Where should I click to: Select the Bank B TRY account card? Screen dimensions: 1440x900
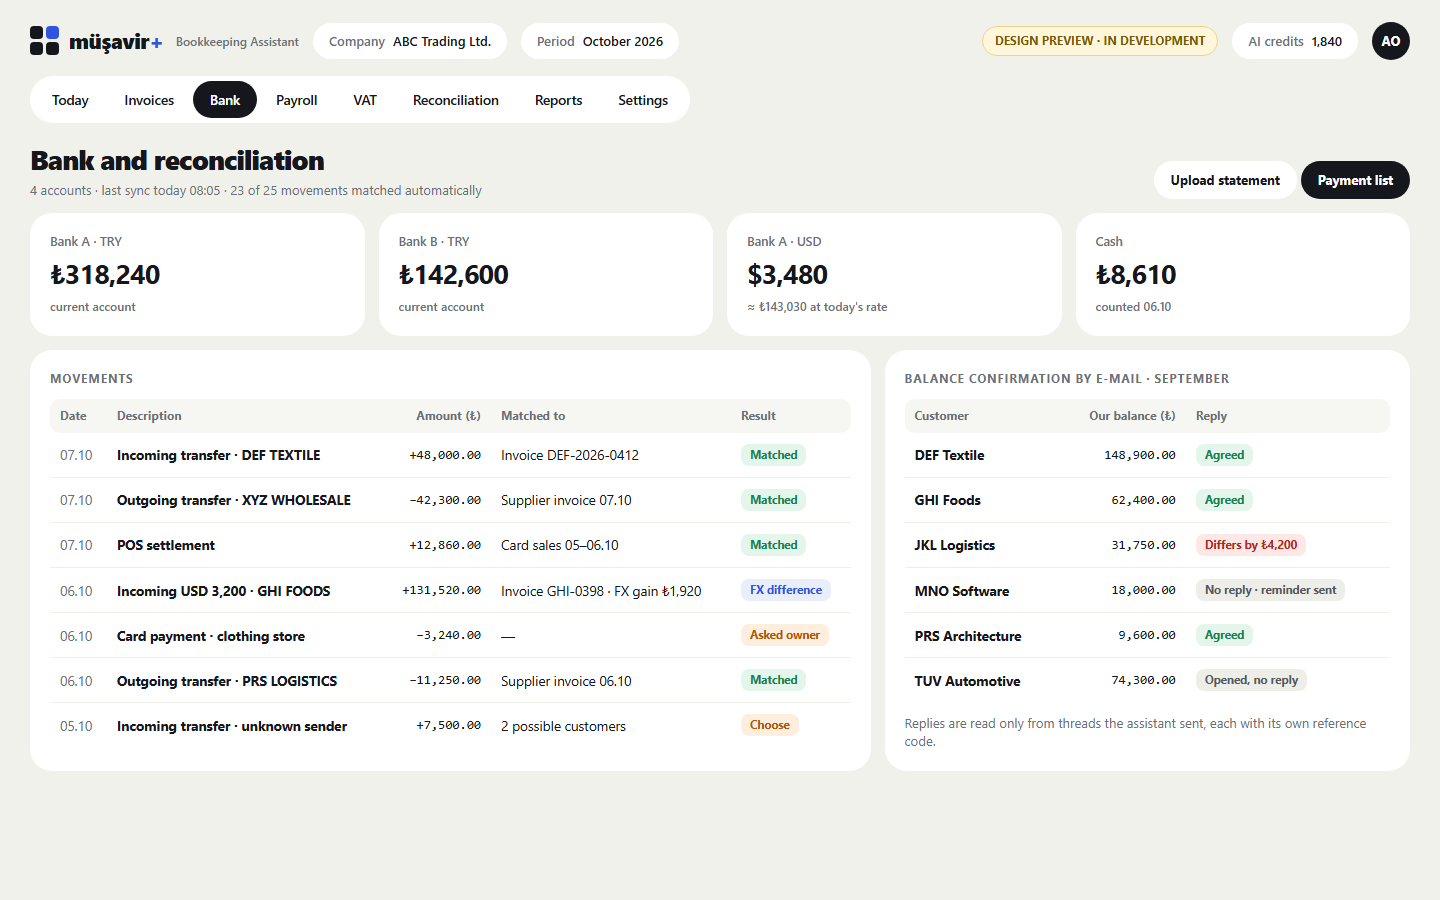pyautogui.click(x=546, y=274)
